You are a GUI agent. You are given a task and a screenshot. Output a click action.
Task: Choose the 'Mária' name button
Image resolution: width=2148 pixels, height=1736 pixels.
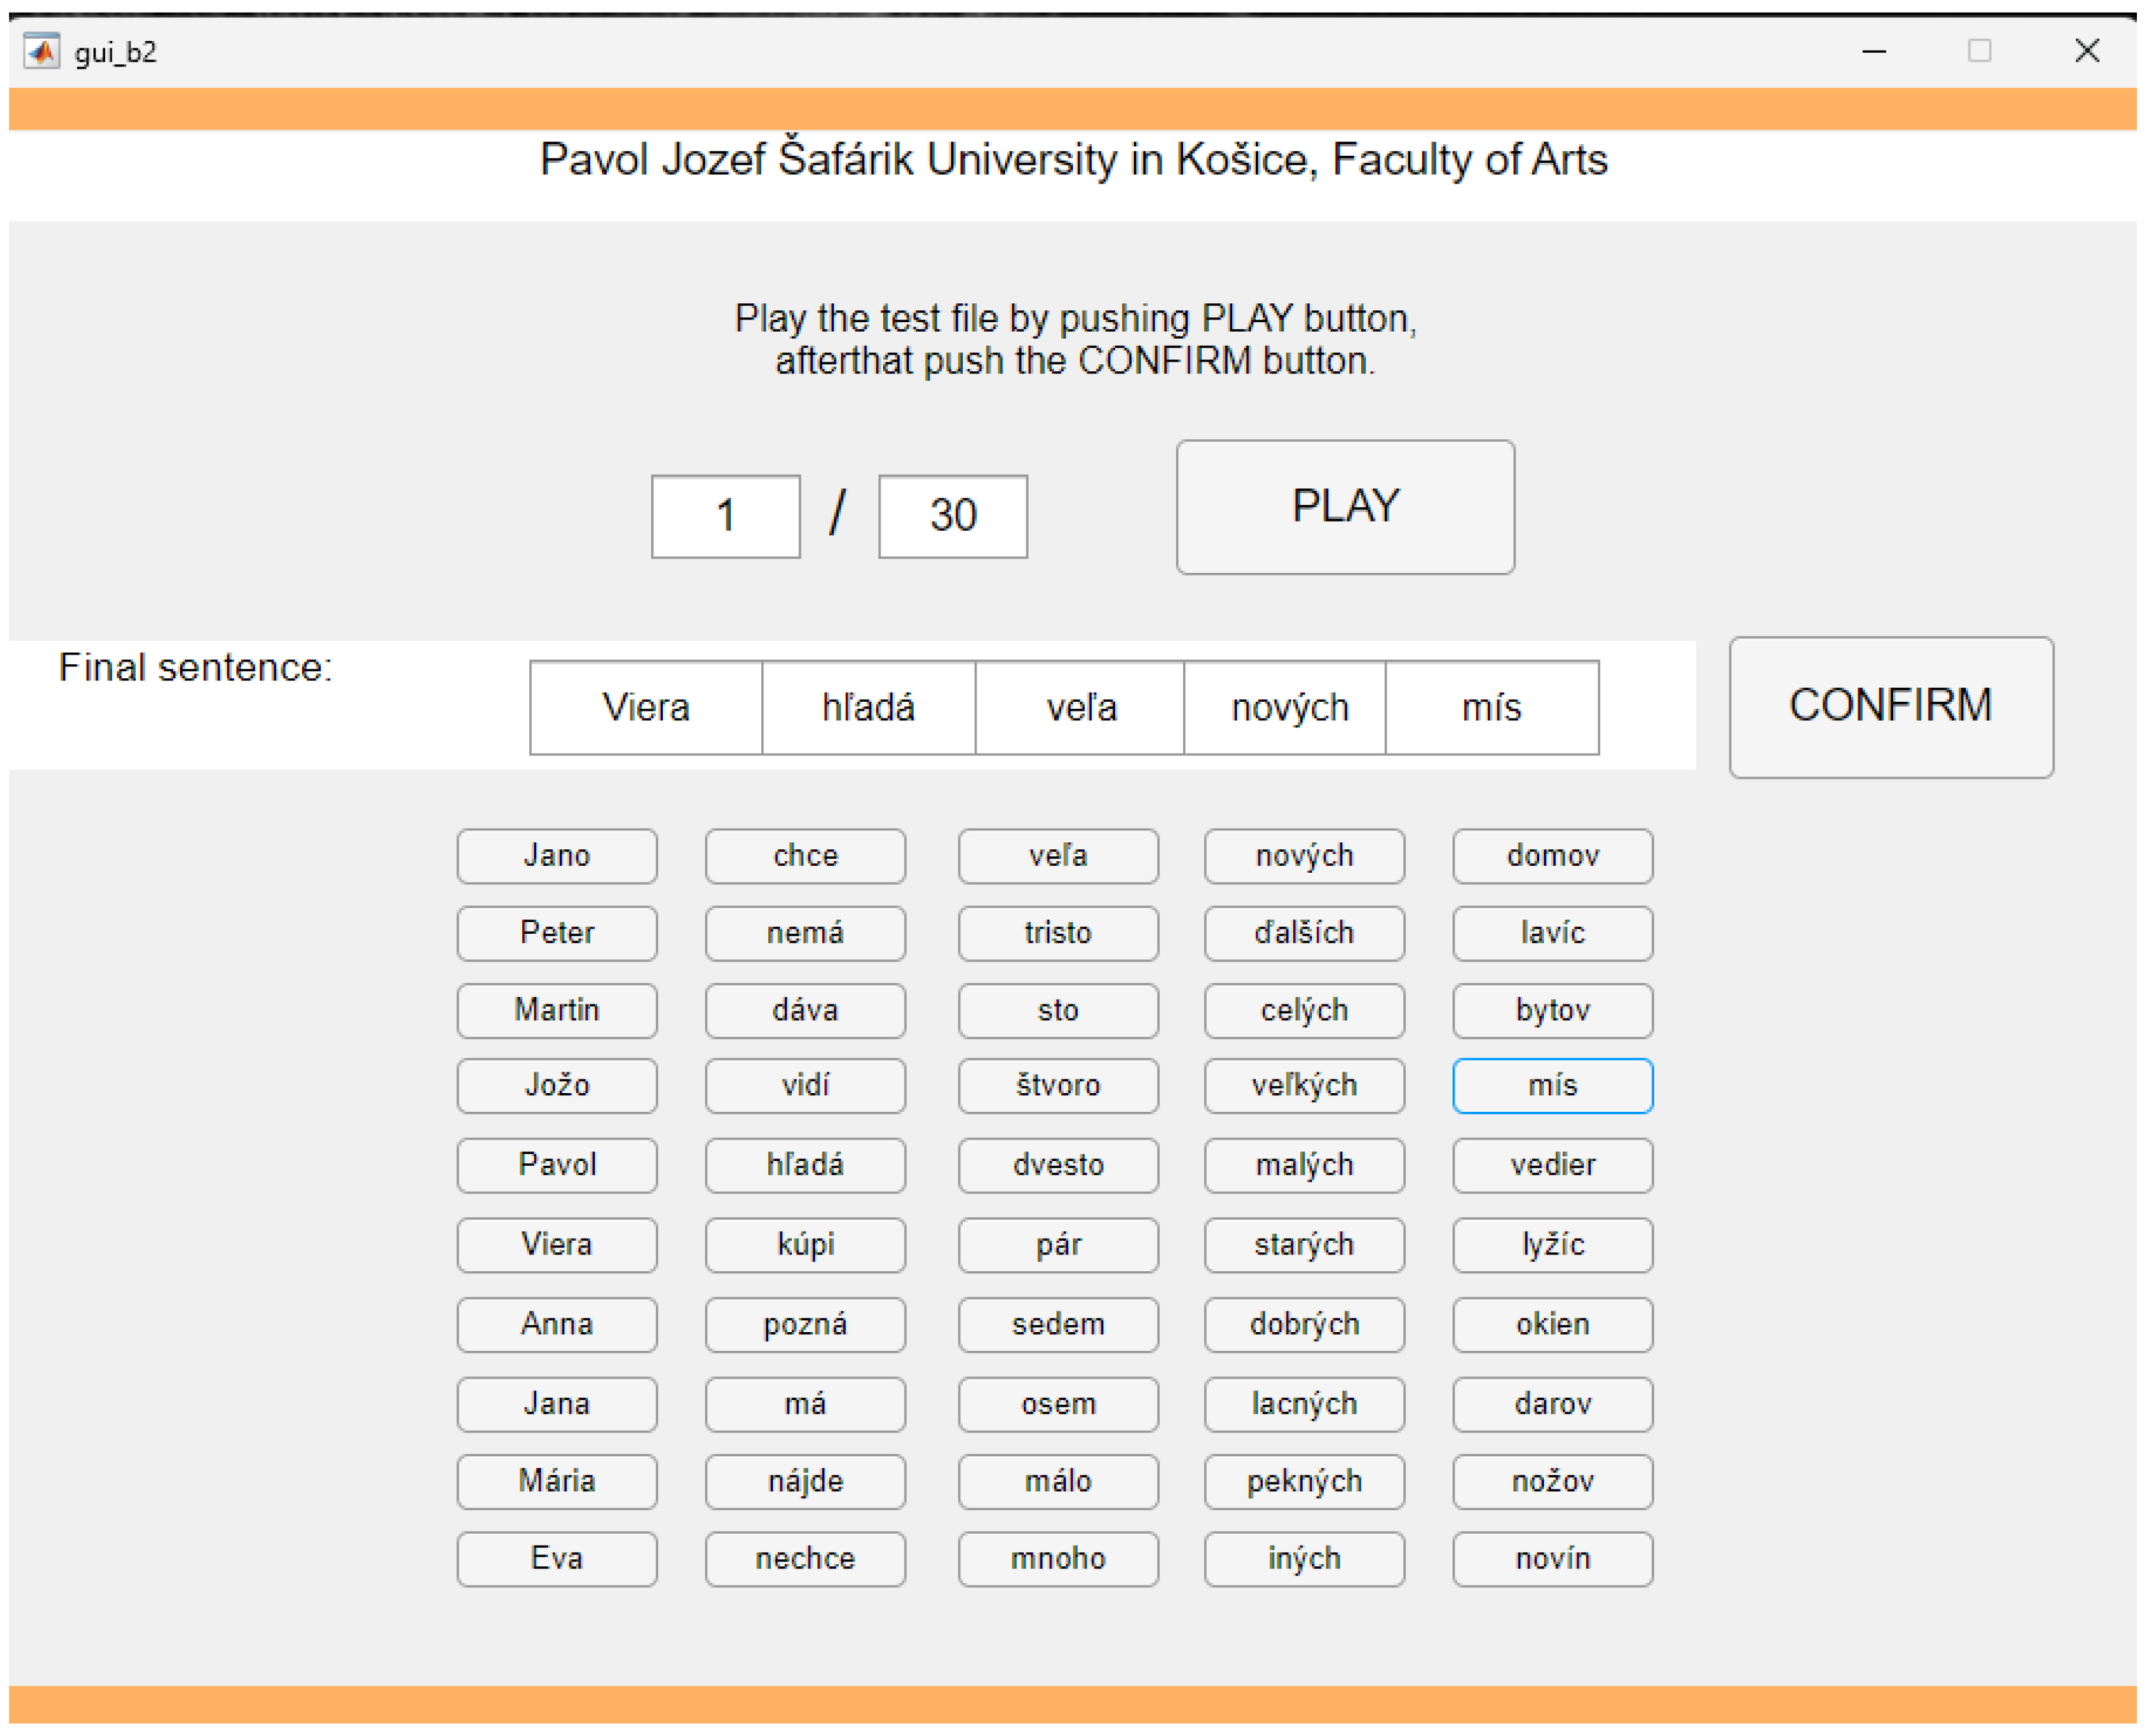coord(556,1481)
